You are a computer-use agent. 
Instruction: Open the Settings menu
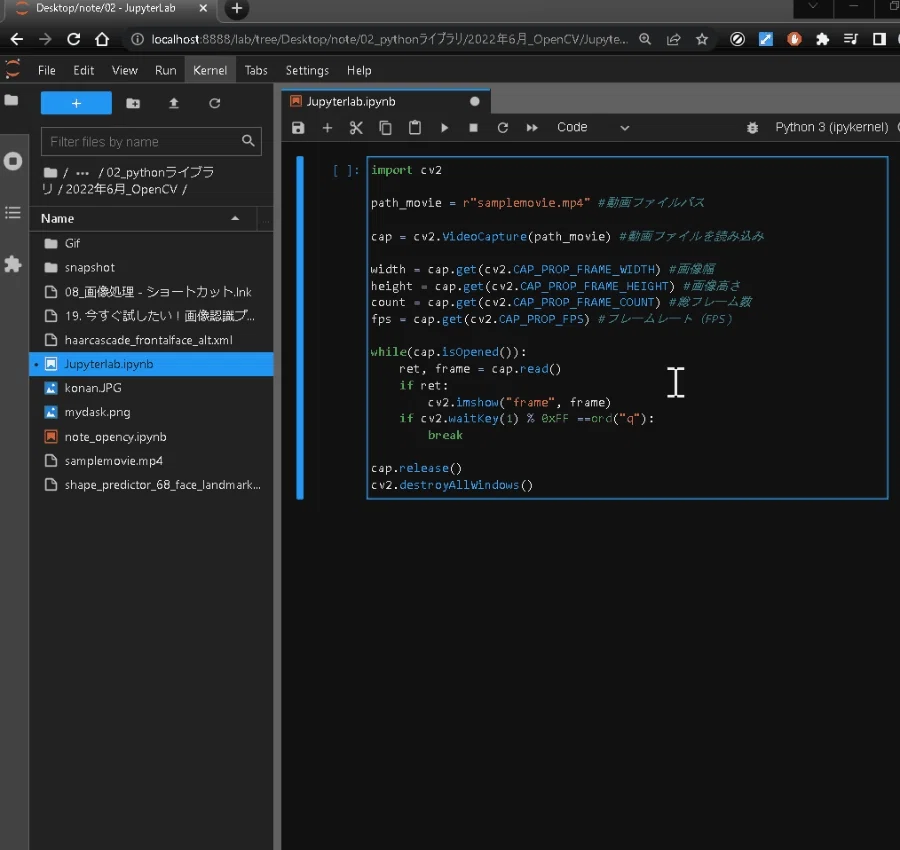point(307,71)
